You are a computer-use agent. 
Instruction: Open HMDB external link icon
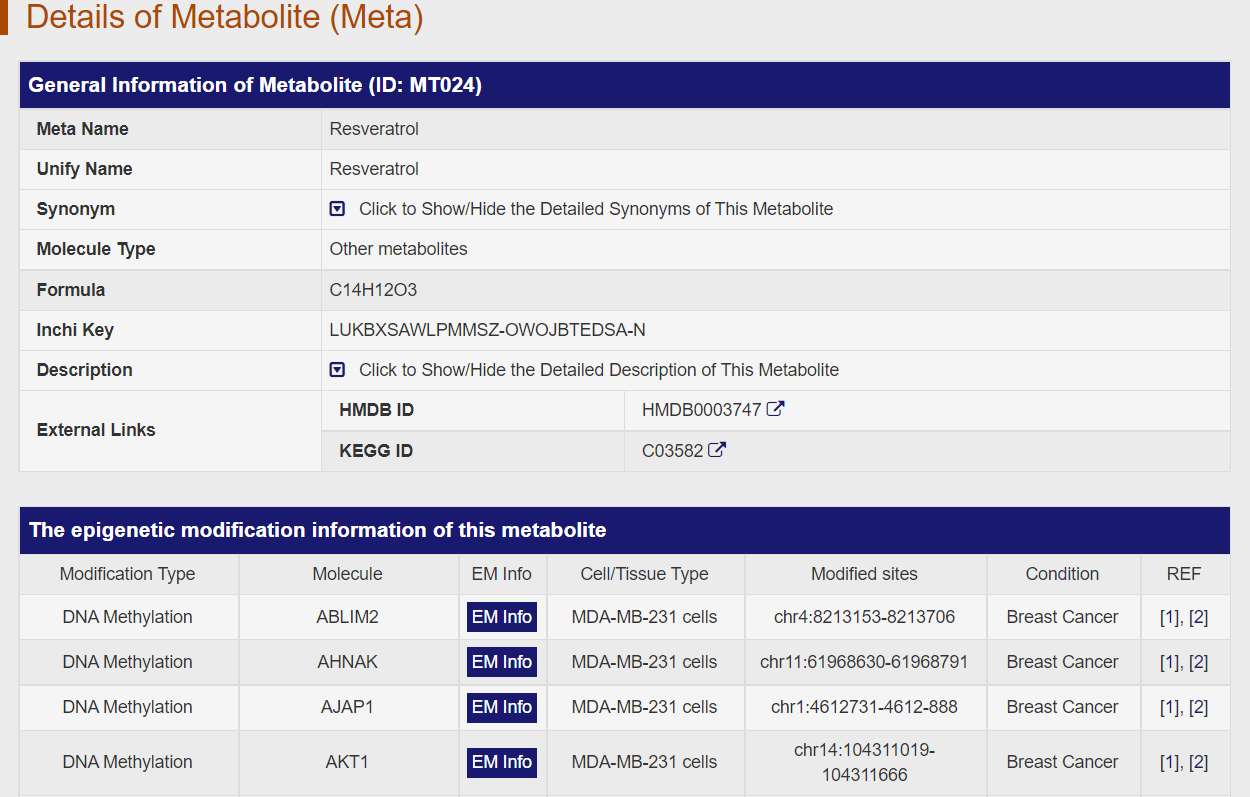point(775,409)
